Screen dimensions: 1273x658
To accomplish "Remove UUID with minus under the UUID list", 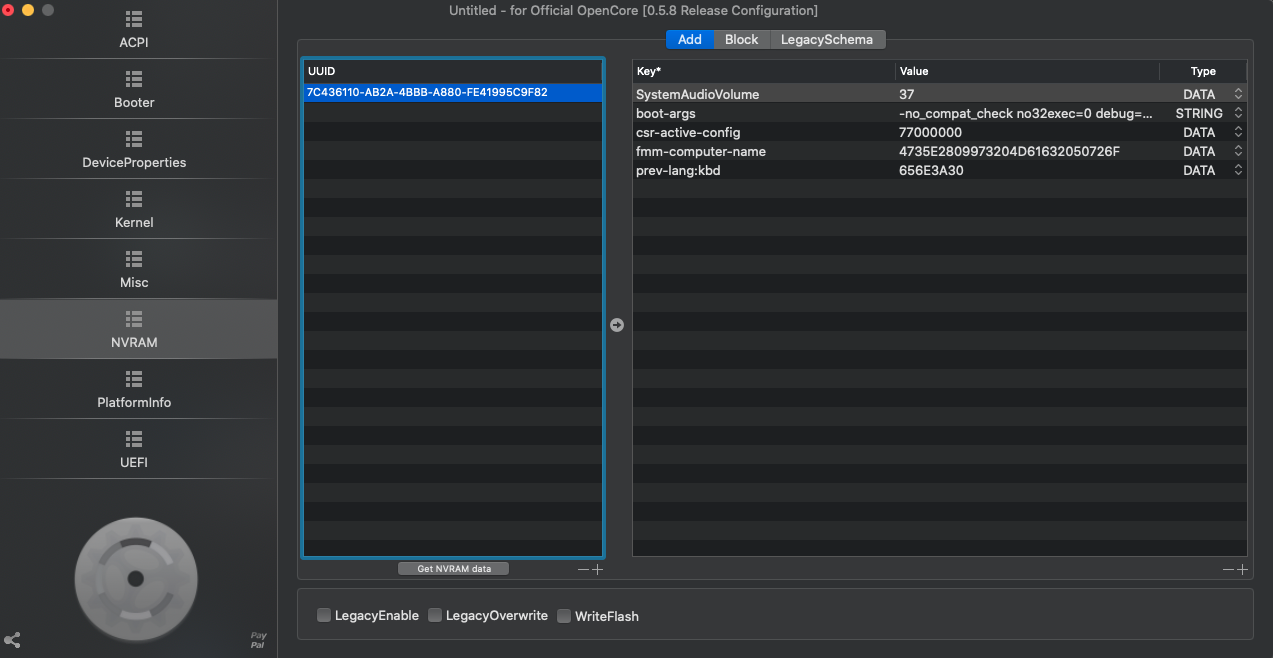I will [584, 570].
